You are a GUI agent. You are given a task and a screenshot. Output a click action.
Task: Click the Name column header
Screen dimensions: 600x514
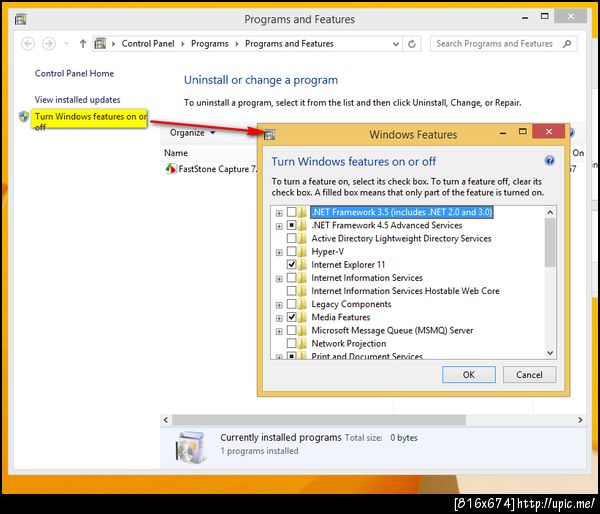coord(176,153)
